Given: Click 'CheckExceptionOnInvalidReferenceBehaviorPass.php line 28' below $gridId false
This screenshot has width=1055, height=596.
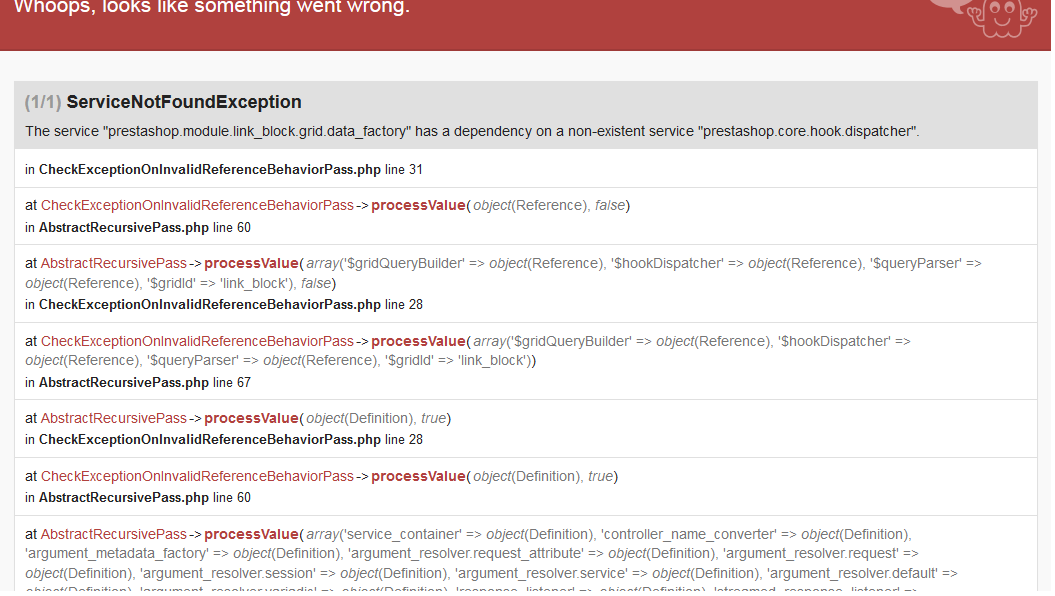Looking at the screenshot, I should pos(231,304).
